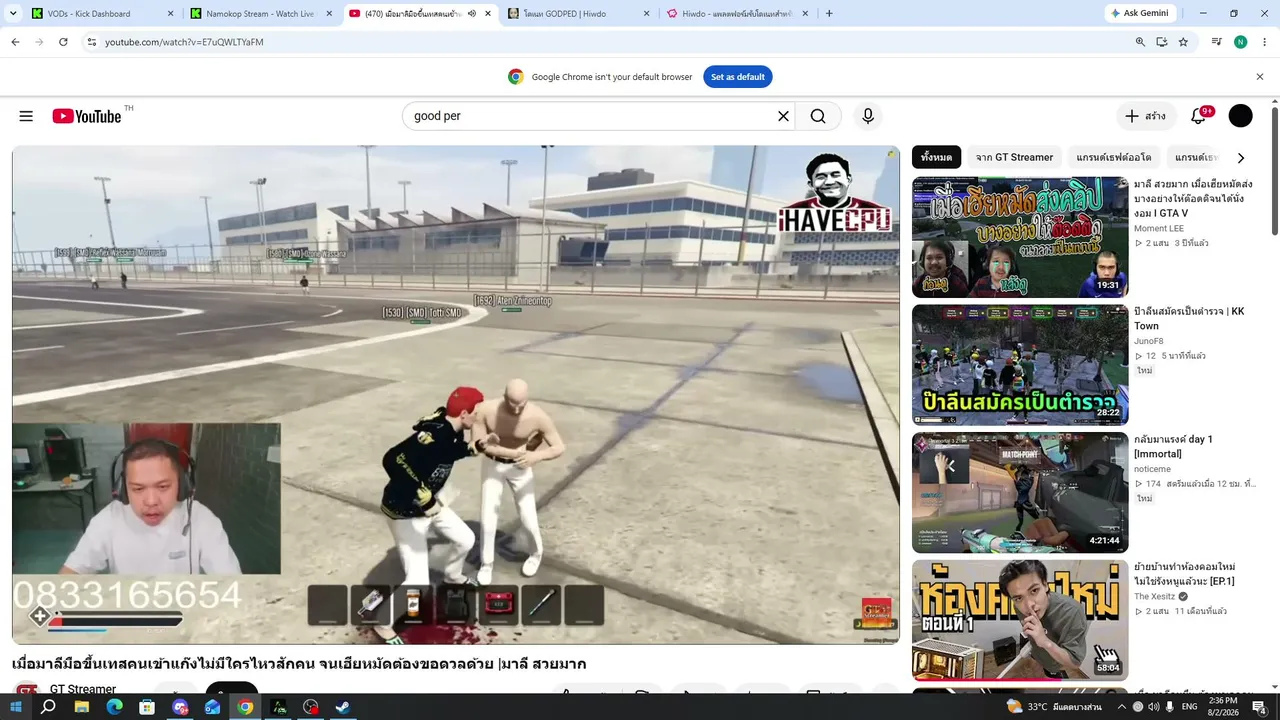Start voice search with the microphone

coord(868,116)
